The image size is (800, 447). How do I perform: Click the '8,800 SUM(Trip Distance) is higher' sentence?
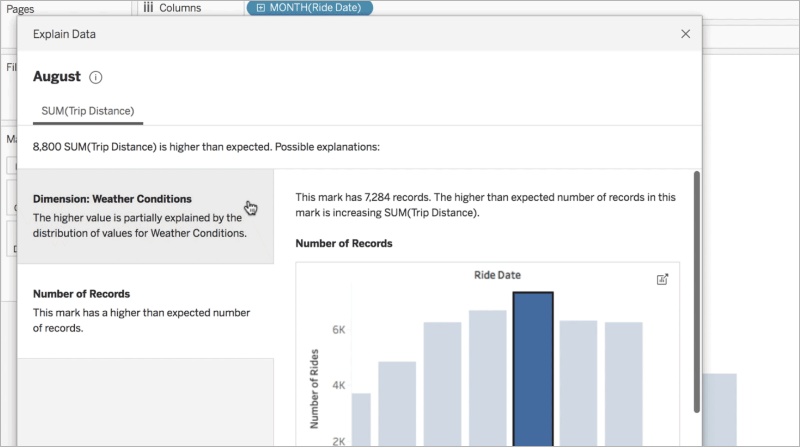206,147
